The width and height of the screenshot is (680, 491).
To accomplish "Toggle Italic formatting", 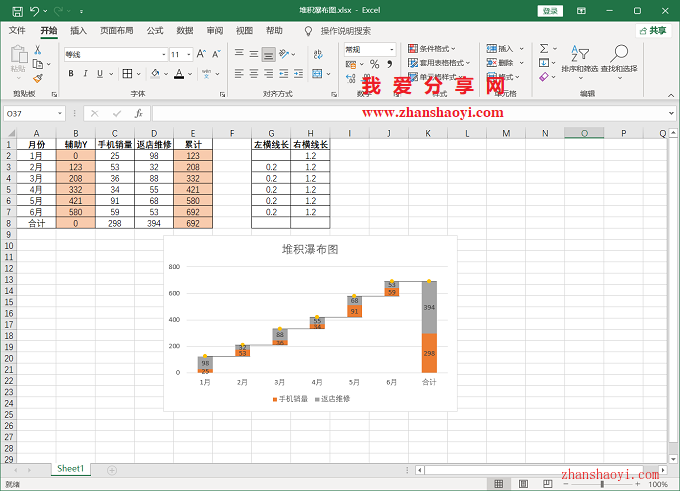I will (x=85, y=74).
